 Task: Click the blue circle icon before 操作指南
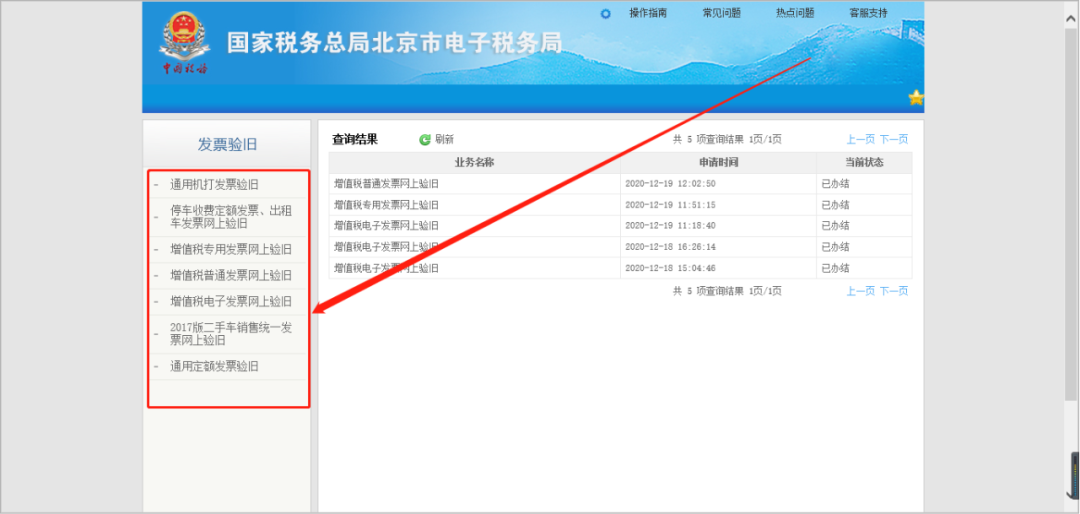(605, 13)
